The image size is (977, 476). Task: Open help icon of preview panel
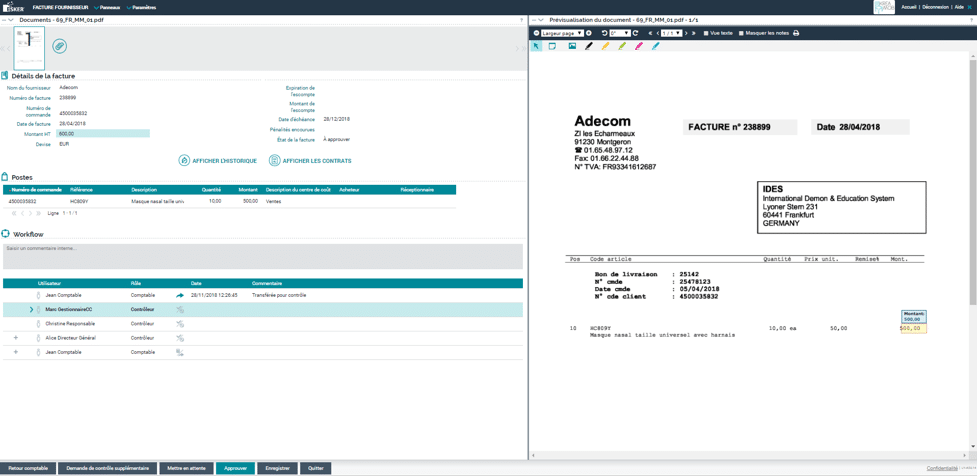(969, 20)
